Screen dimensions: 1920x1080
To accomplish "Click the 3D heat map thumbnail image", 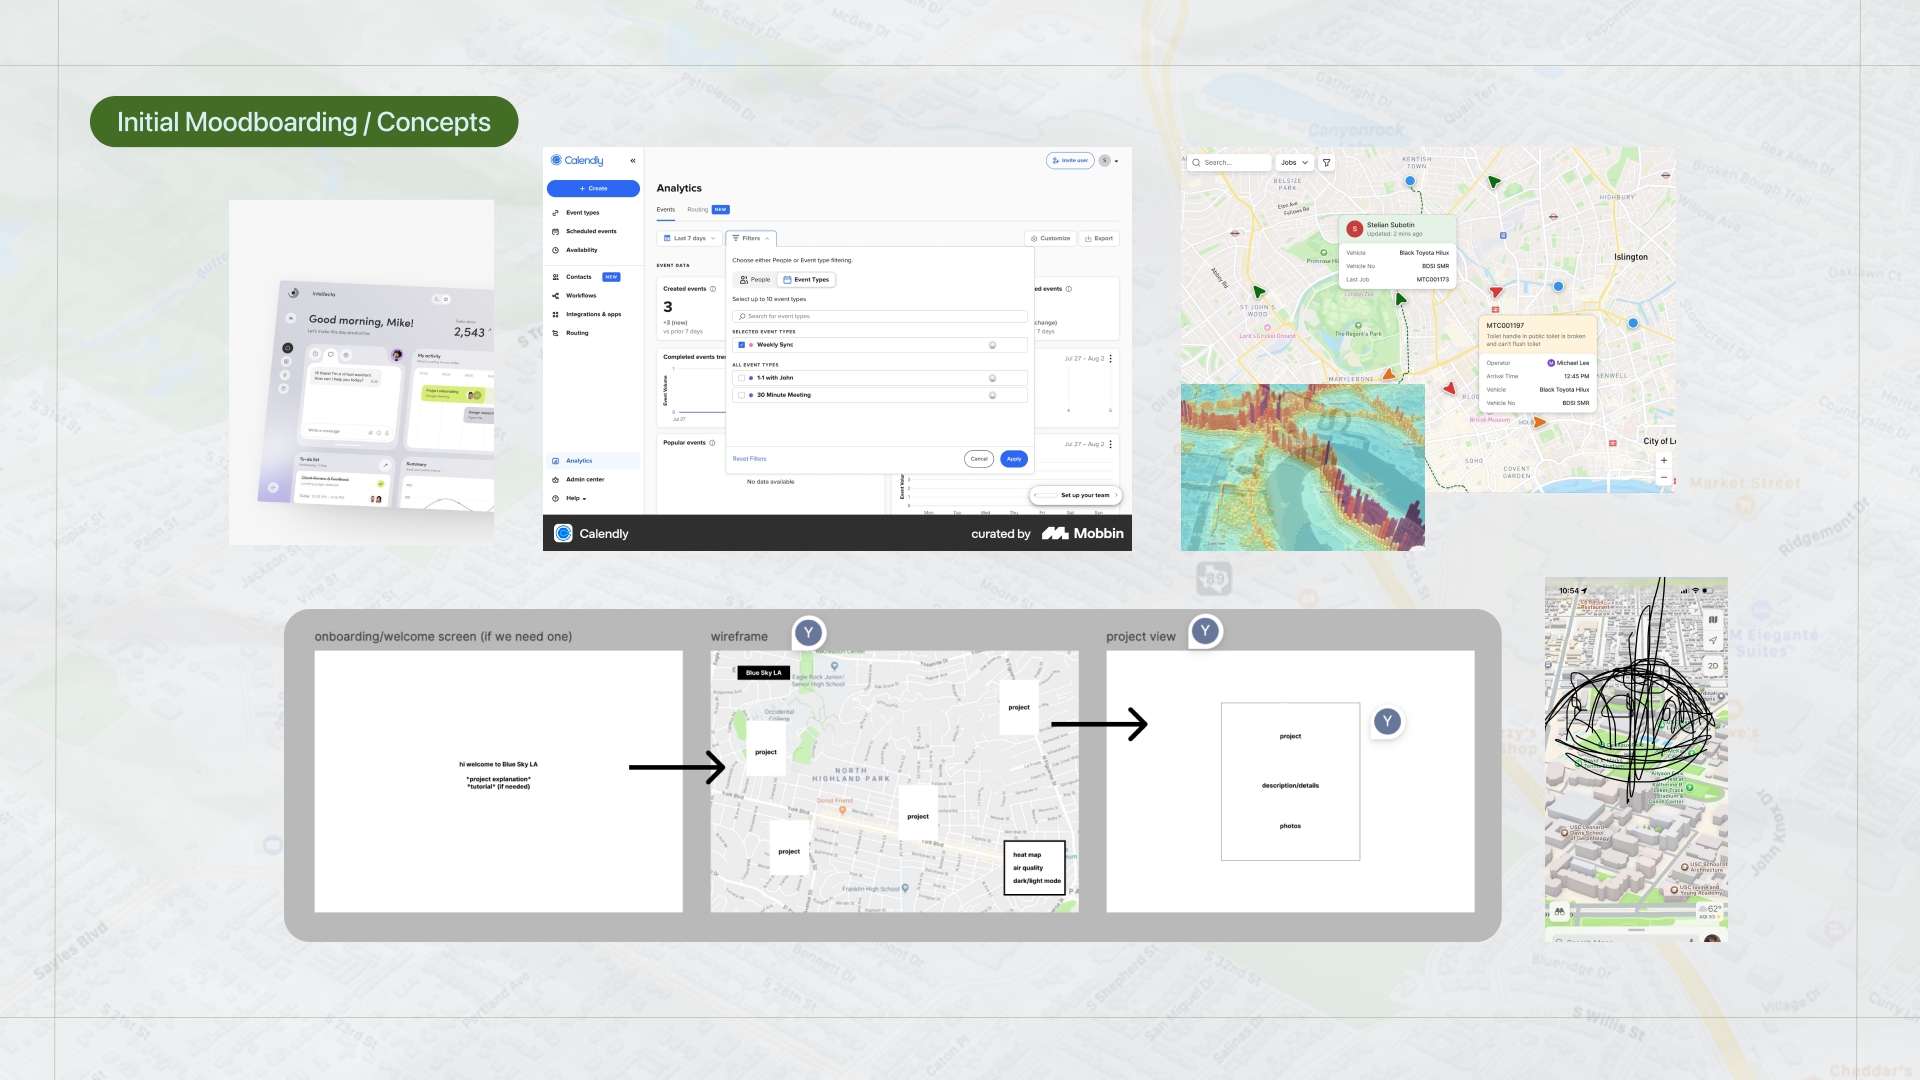I will tap(1302, 468).
